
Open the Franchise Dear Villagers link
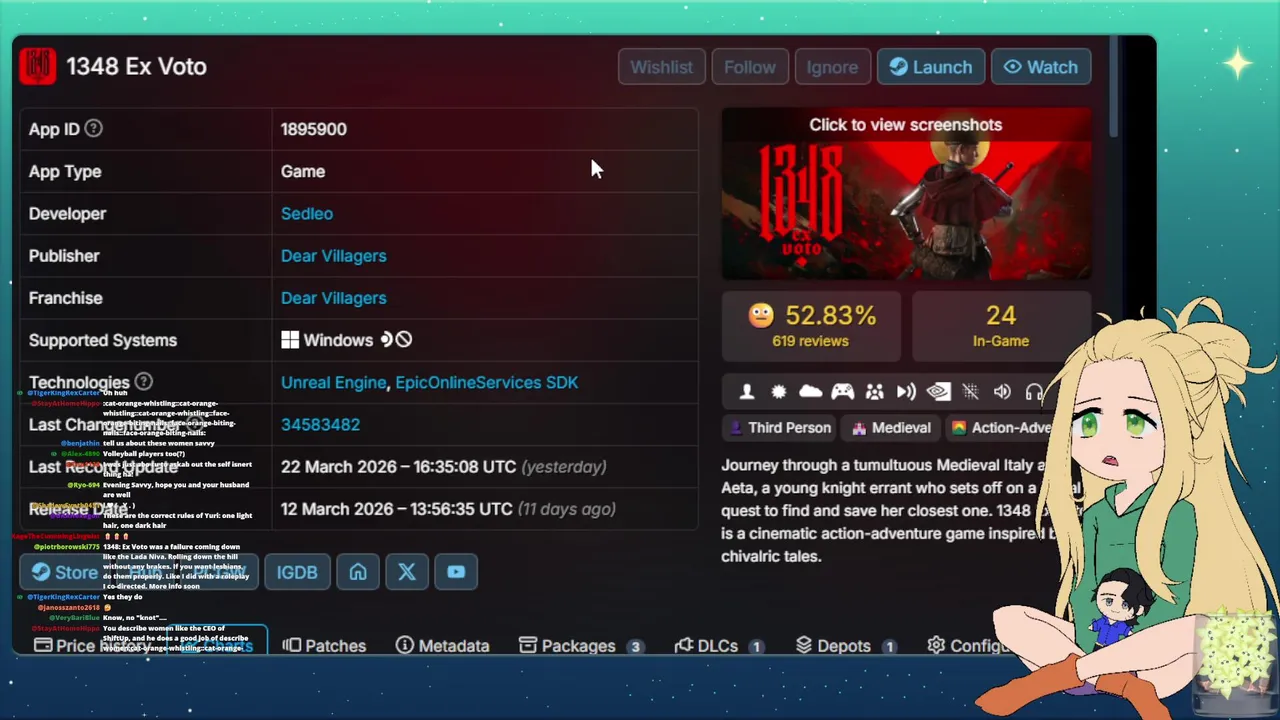pos(333,297)
